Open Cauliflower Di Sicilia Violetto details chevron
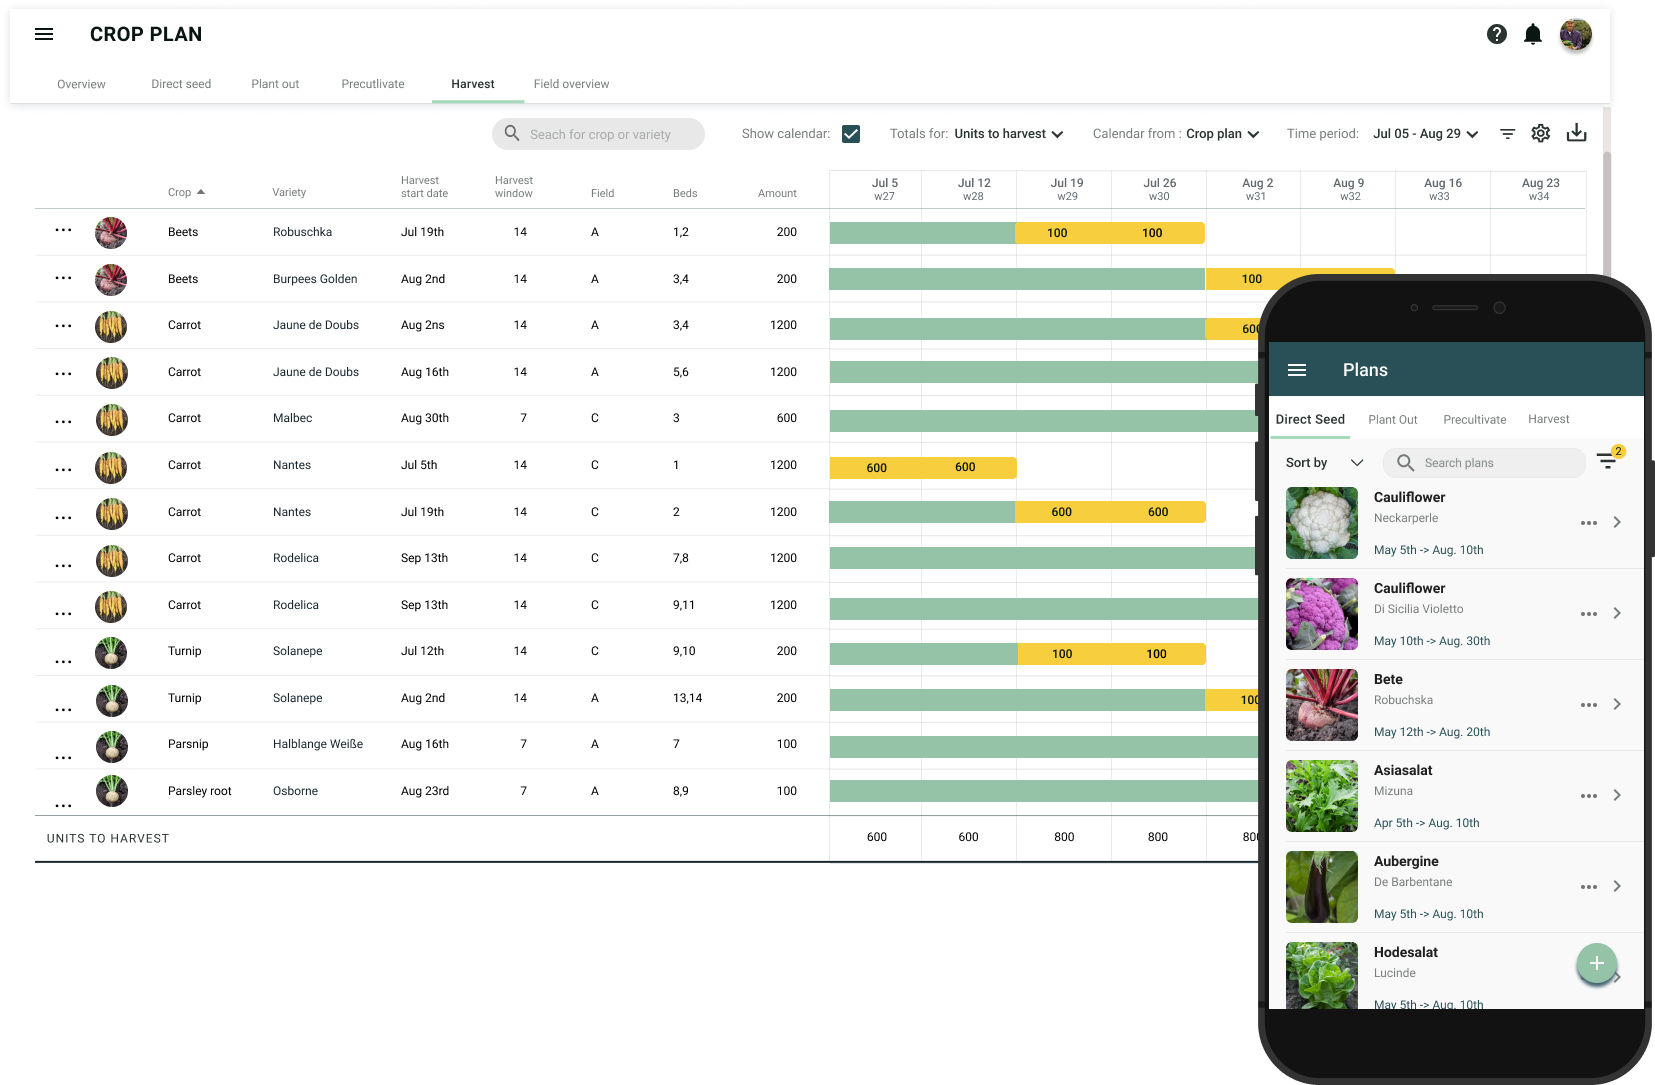Viewport: 1655px width, 1085px height. [x=1617, y=613]
